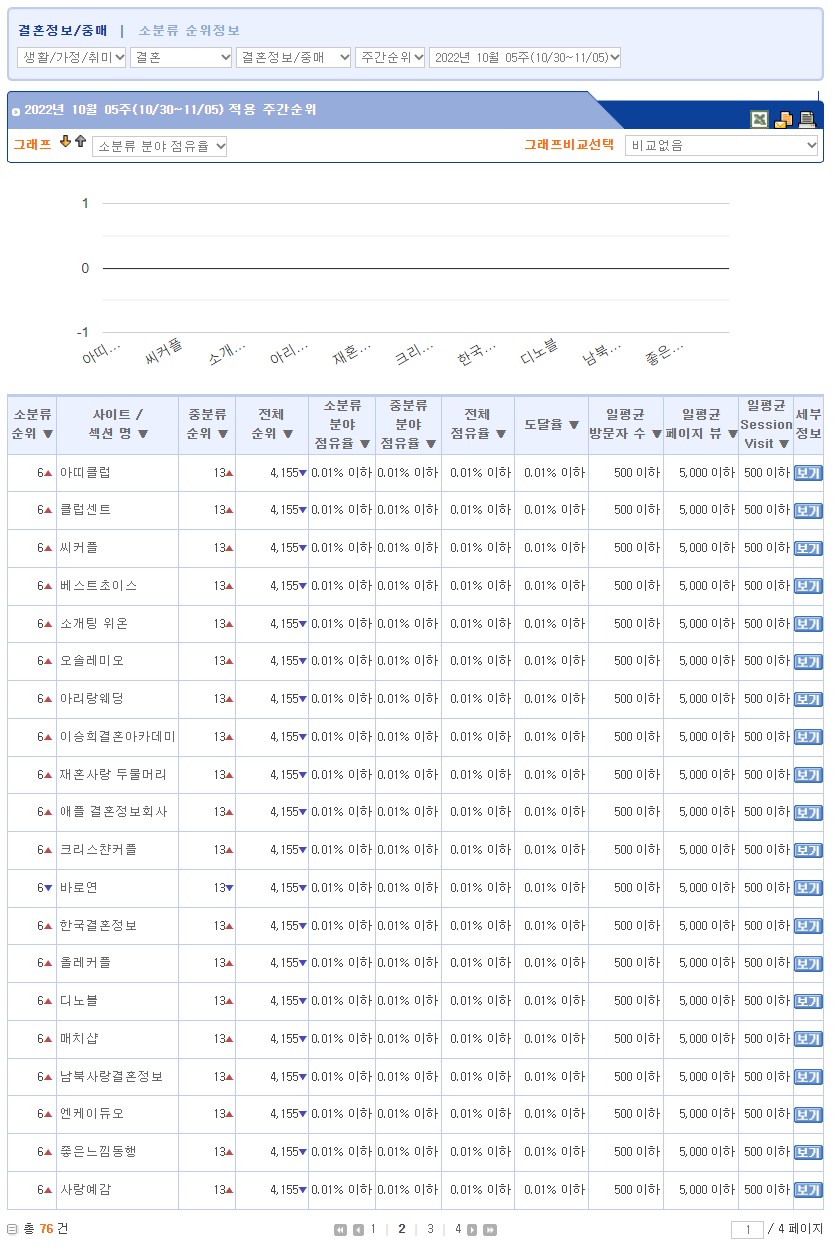
Task: Click the graph down arrow icon
Action: click(x=66, y=142)
